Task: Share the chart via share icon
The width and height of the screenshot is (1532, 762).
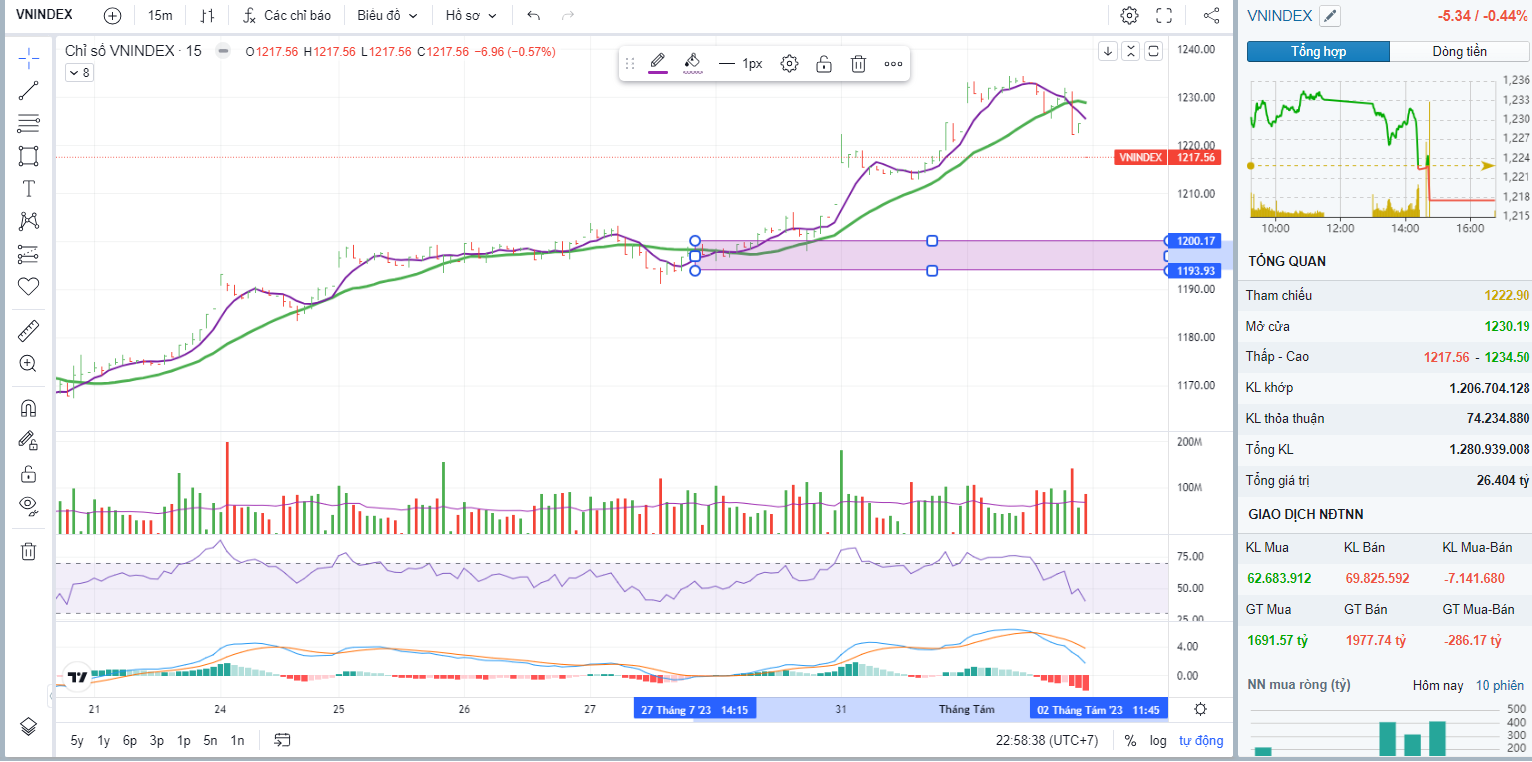Action: pos(1211,16)
